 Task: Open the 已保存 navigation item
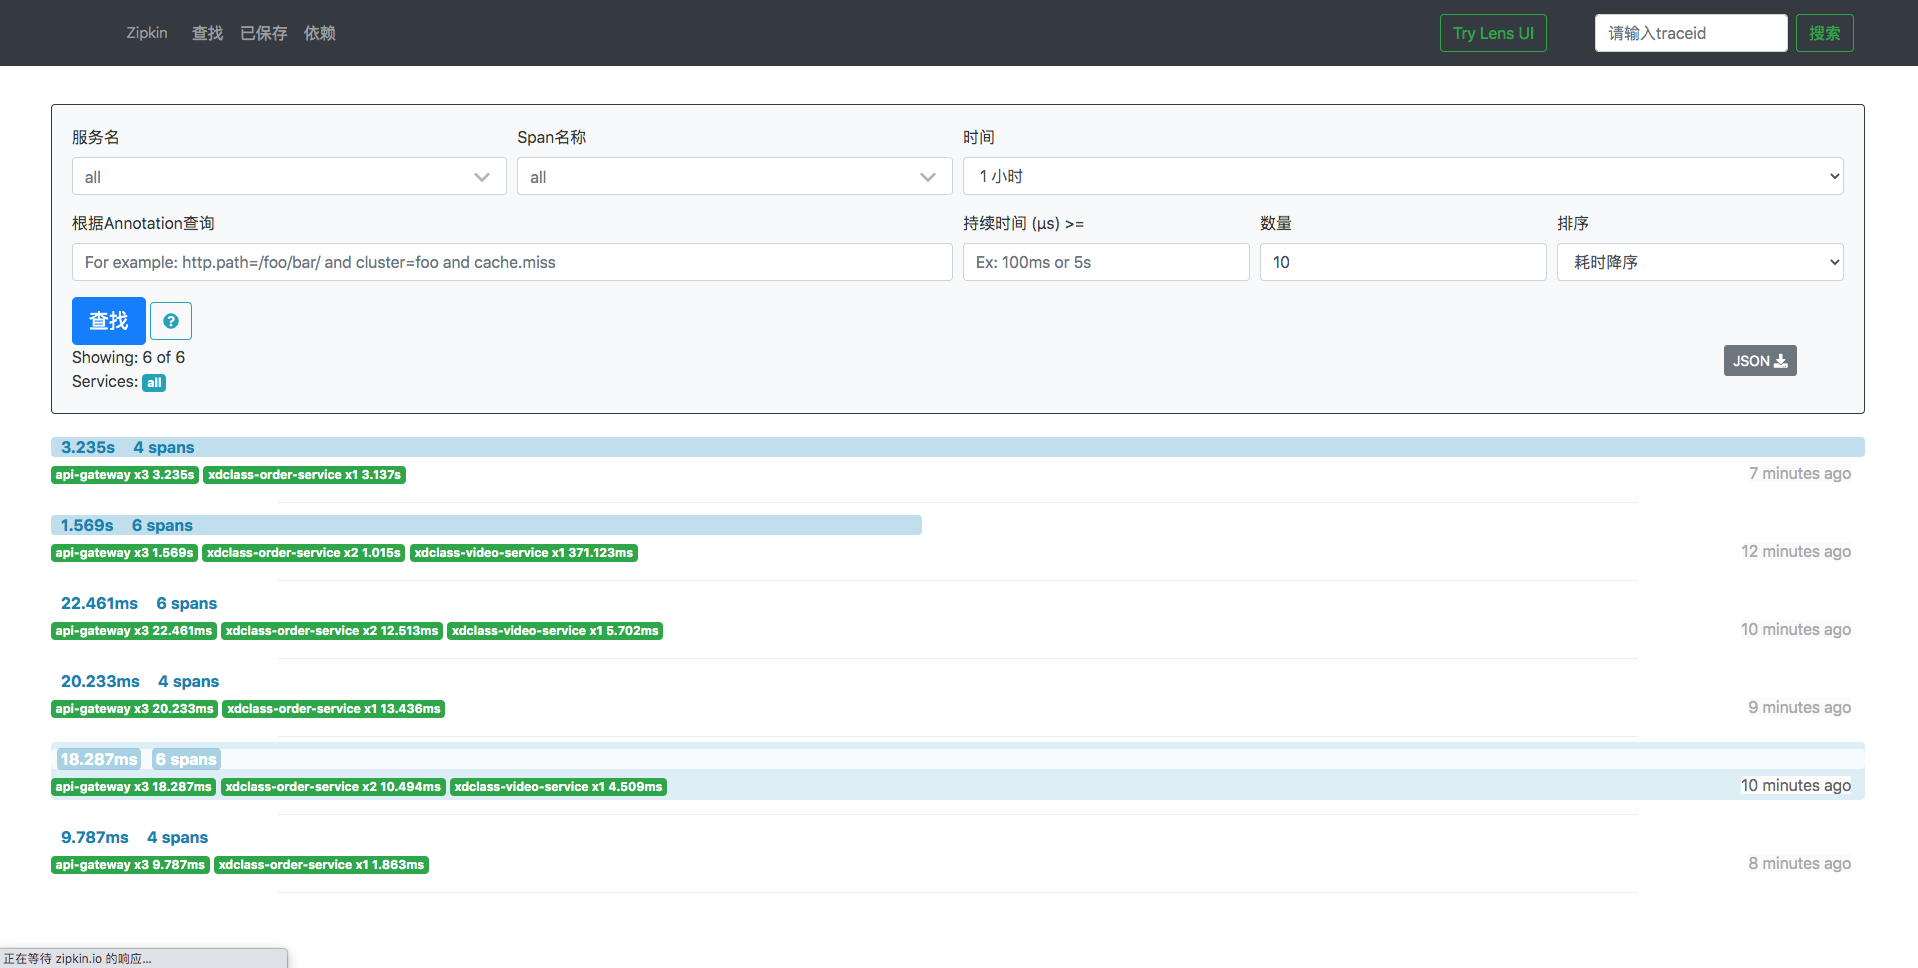(x=263, y=33)
